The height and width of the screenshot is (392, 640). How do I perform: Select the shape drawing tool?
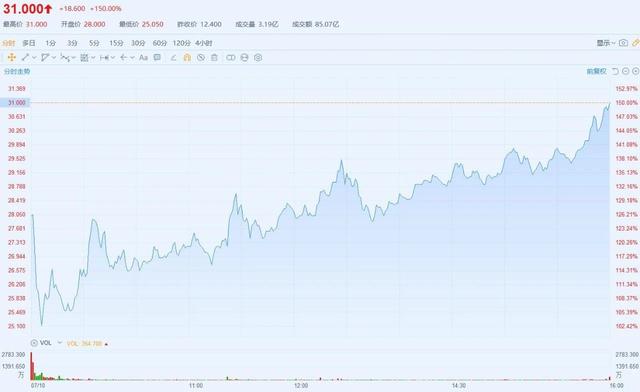pos(45,58)
